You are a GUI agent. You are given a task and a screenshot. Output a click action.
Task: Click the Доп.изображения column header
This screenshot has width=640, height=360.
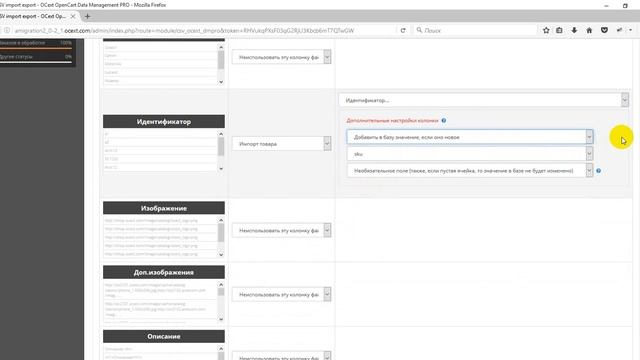click(x=164, y=272)
